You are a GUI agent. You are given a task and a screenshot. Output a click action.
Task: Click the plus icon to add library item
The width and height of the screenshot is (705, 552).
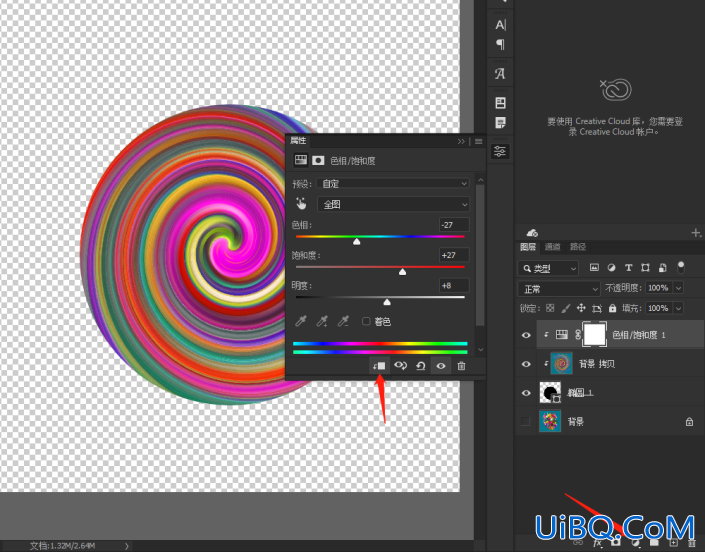pyautogui.click(x=696, y=232)
